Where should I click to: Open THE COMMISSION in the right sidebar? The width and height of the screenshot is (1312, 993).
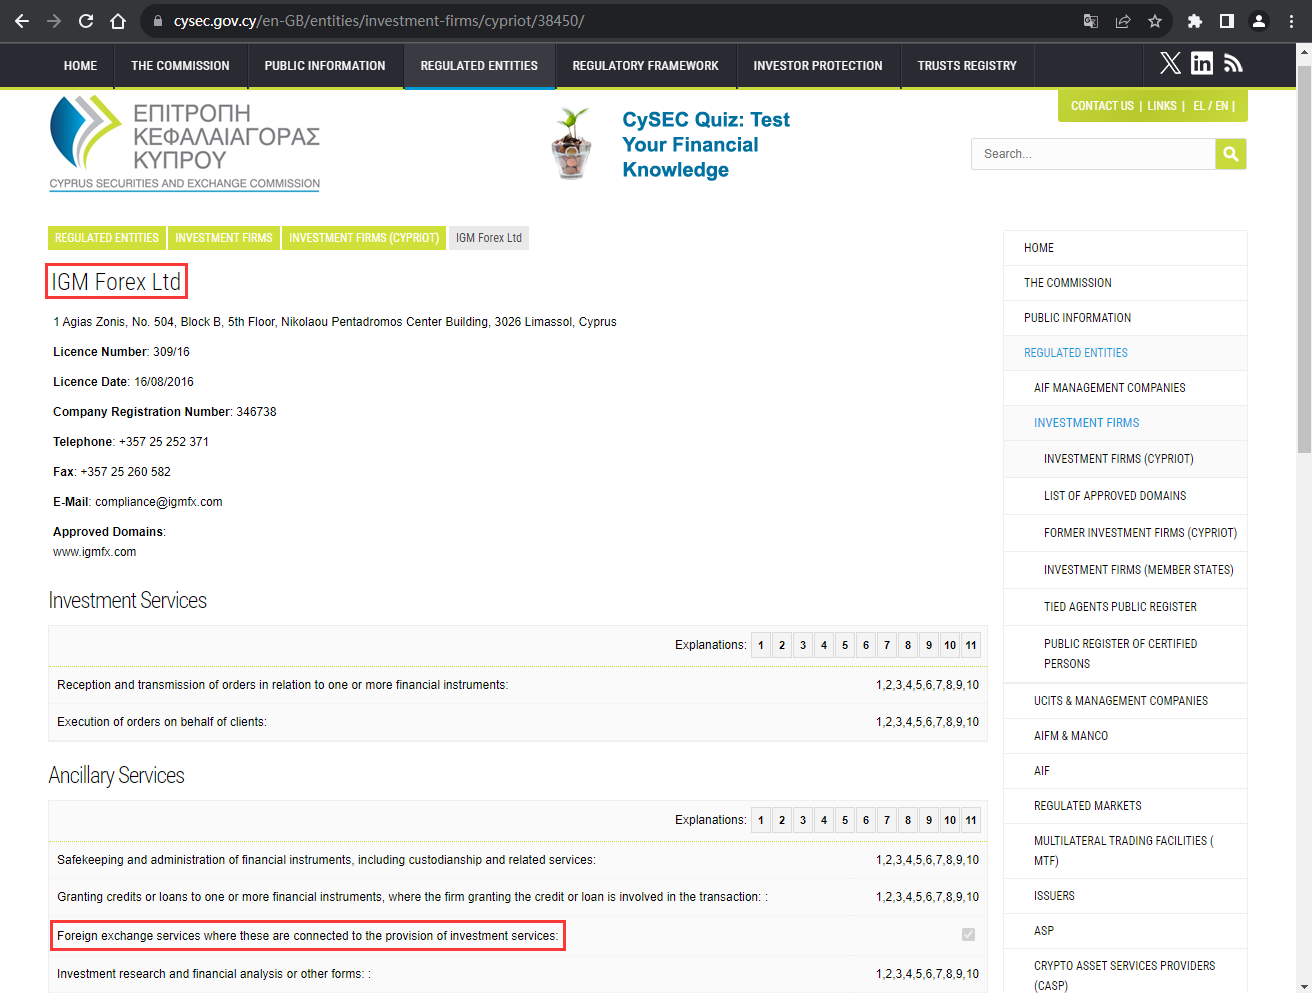(x=1125, y=283)
